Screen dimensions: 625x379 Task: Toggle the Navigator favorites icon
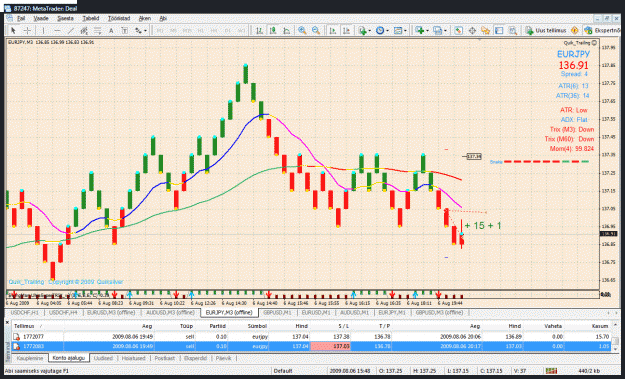click(485, 30)
